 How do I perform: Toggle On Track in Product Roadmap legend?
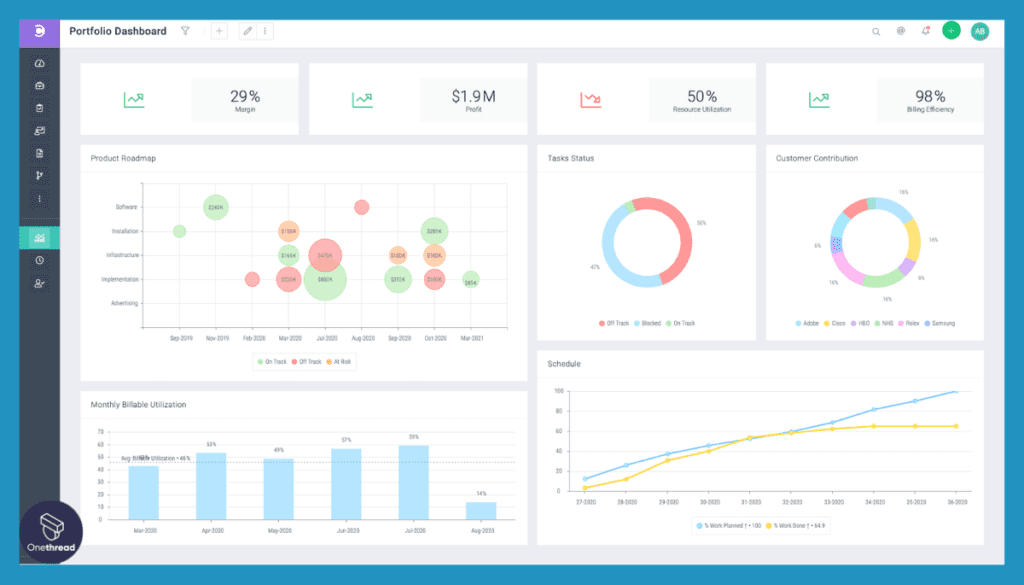(272, 362)
